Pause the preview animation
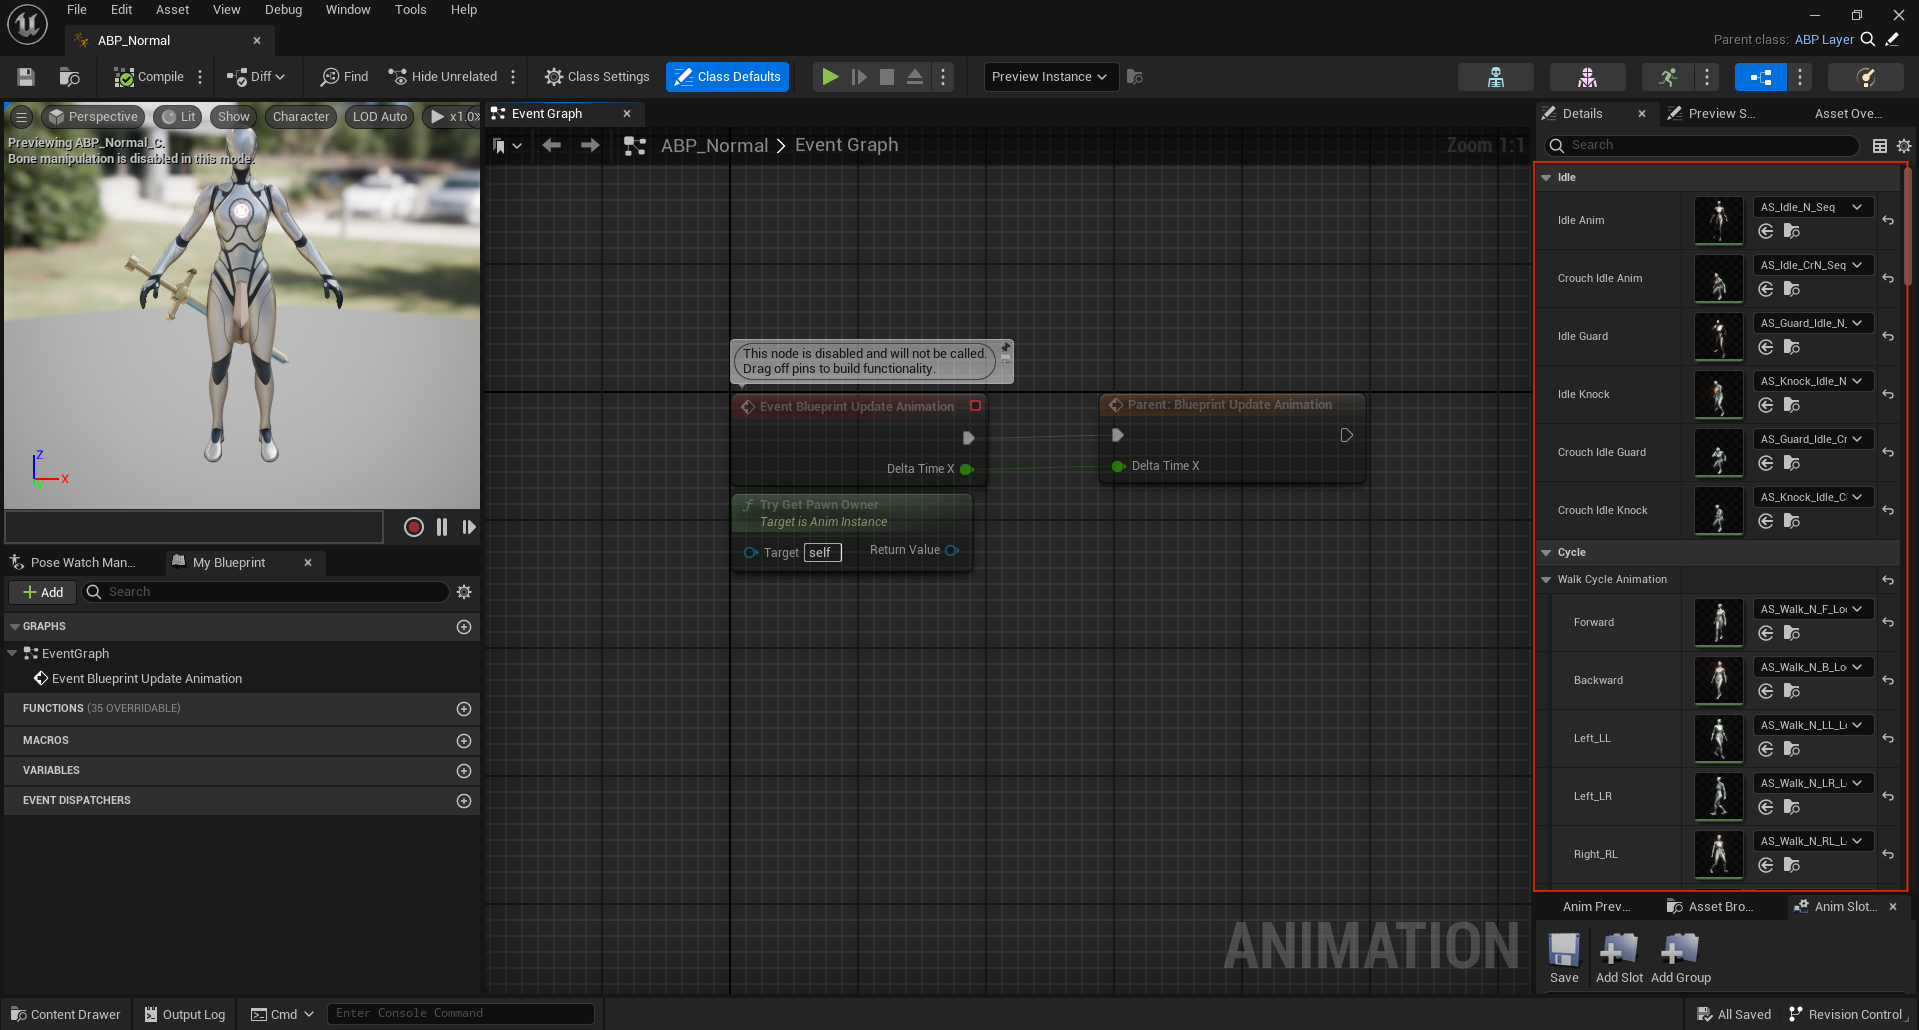1919x1030 pixels. point(442,527)
